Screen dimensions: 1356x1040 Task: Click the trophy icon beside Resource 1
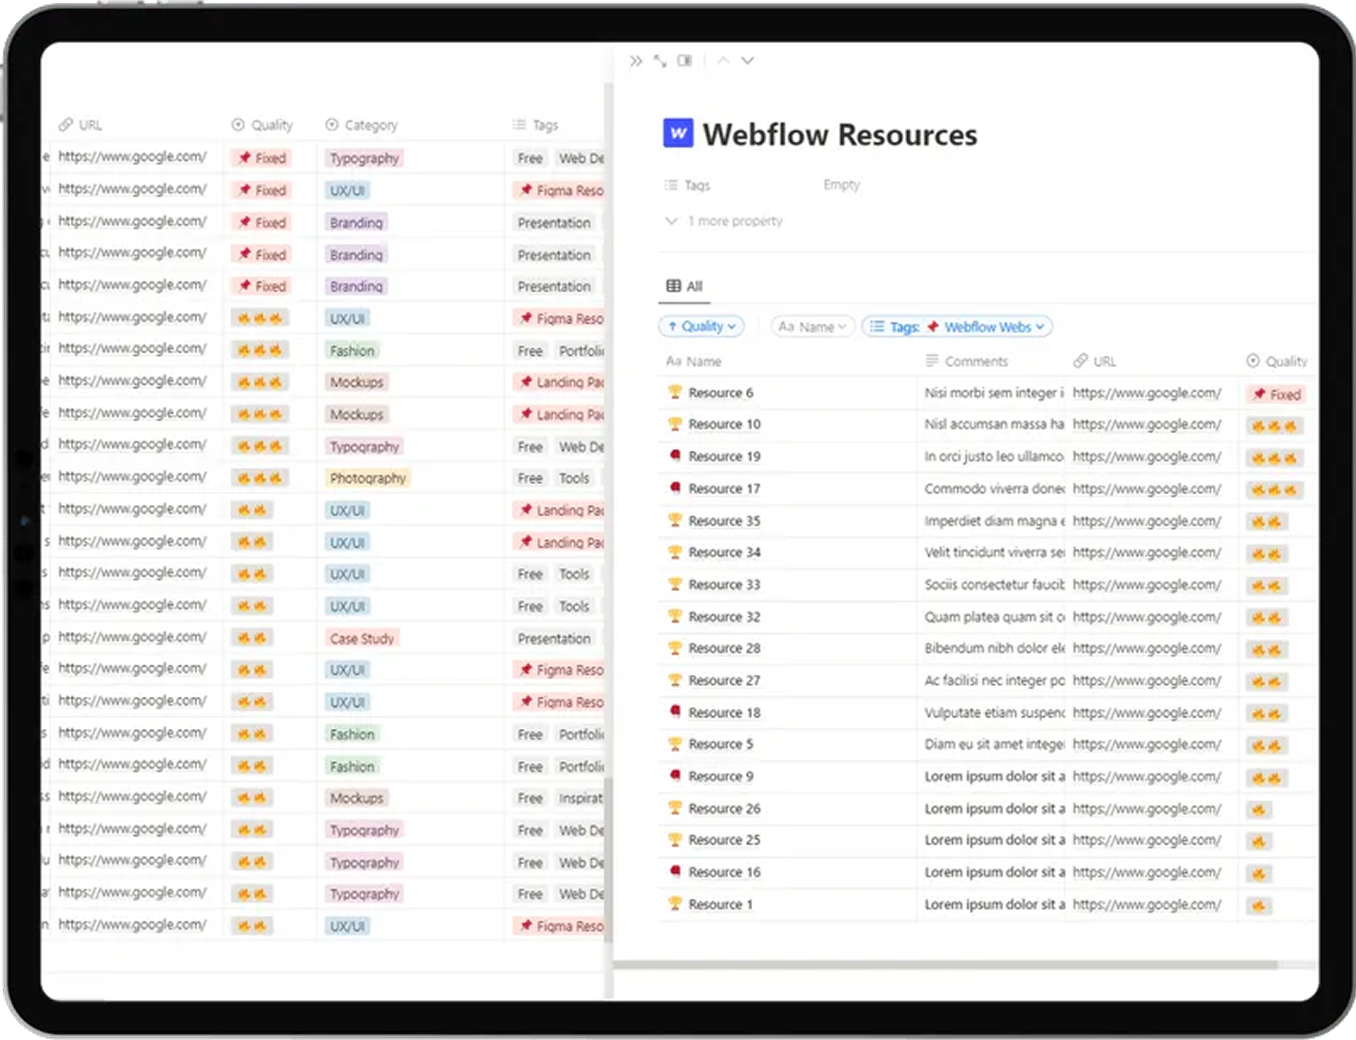pyautogui.click(x=675, y=904)
